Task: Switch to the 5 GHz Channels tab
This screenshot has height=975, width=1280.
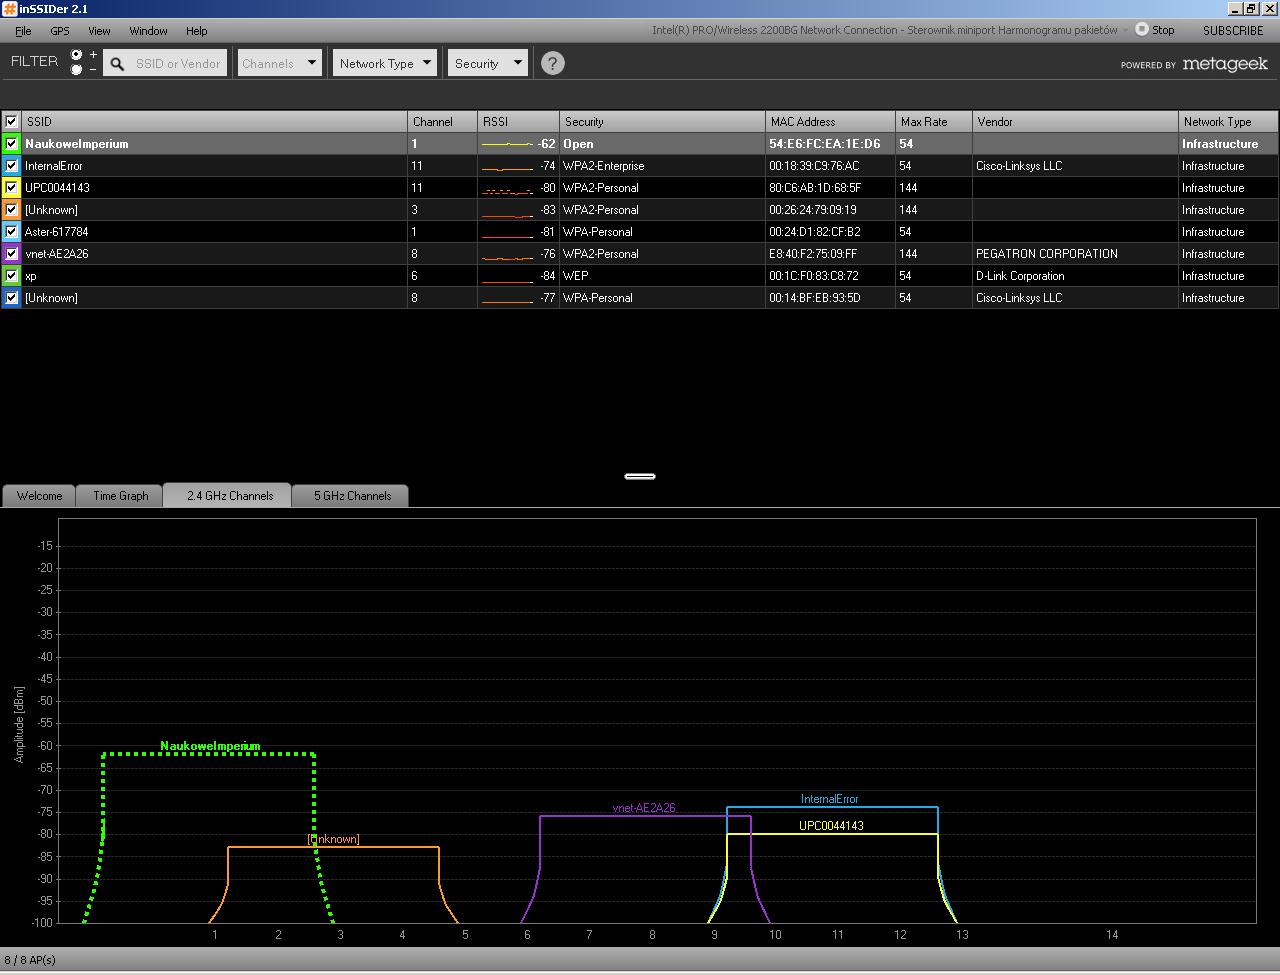Action: coord(352,496)
